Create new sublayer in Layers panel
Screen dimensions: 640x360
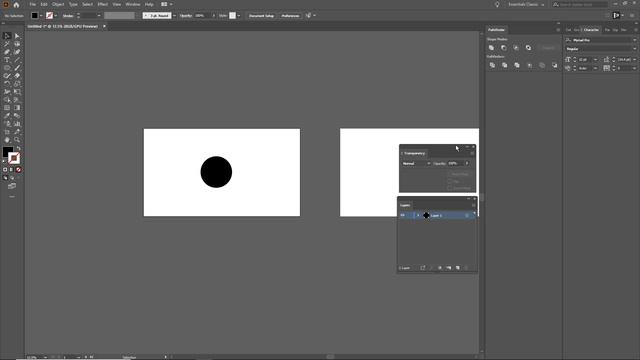[449, 268]
